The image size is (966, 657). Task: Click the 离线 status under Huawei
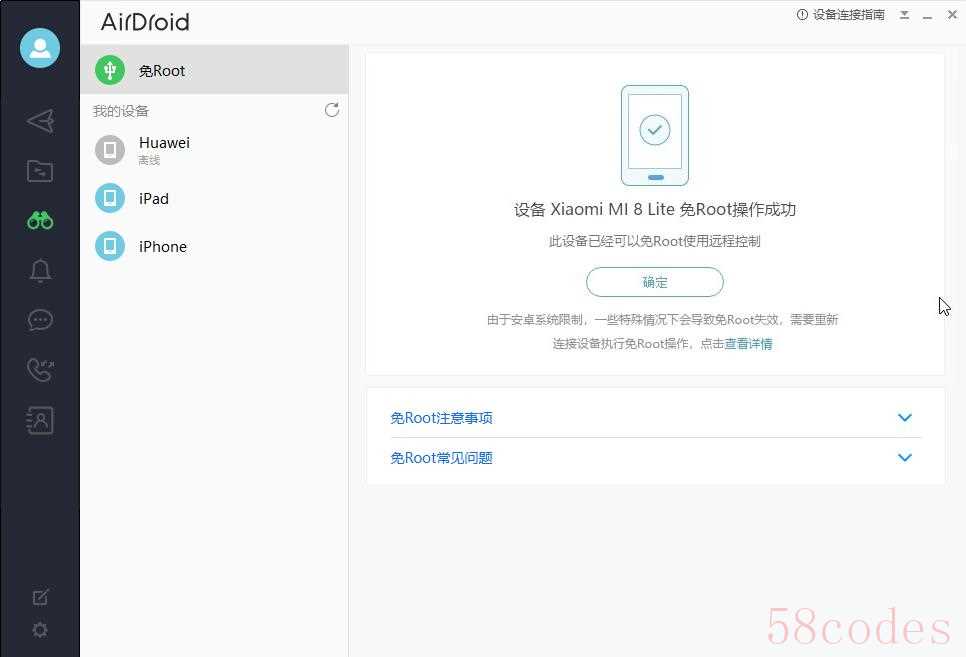coord(149,160)
